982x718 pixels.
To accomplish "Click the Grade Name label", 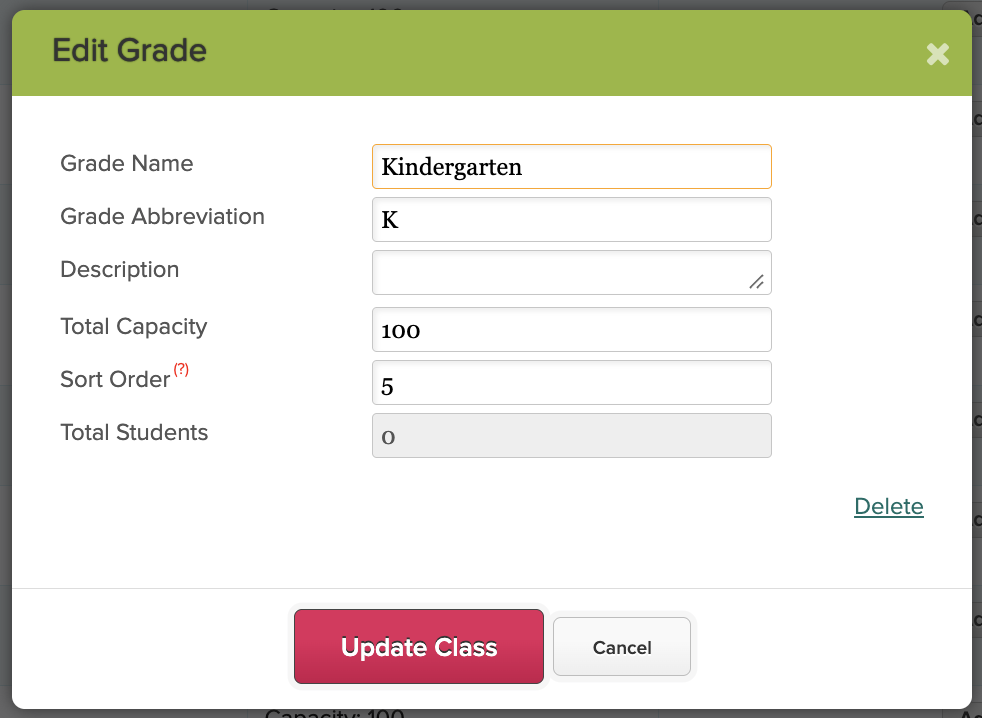I will click(127, 163).
